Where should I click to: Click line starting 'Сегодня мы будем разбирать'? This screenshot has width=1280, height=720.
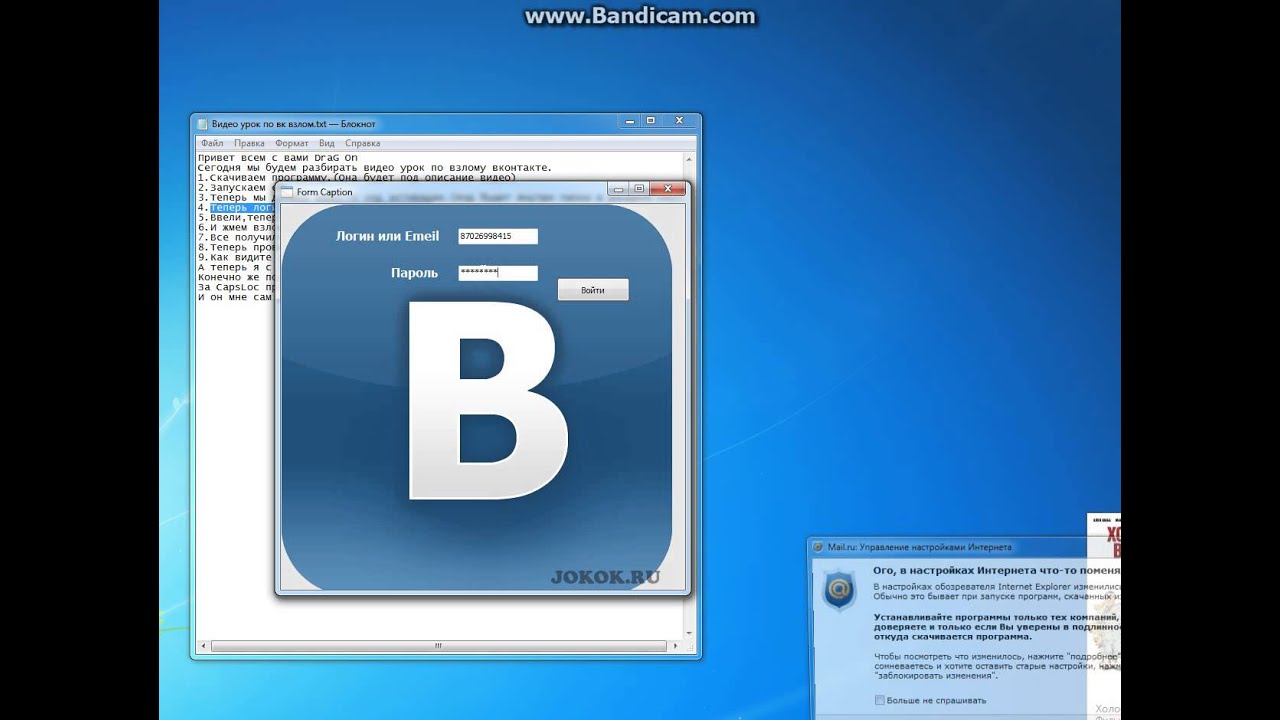pos(375,168)
